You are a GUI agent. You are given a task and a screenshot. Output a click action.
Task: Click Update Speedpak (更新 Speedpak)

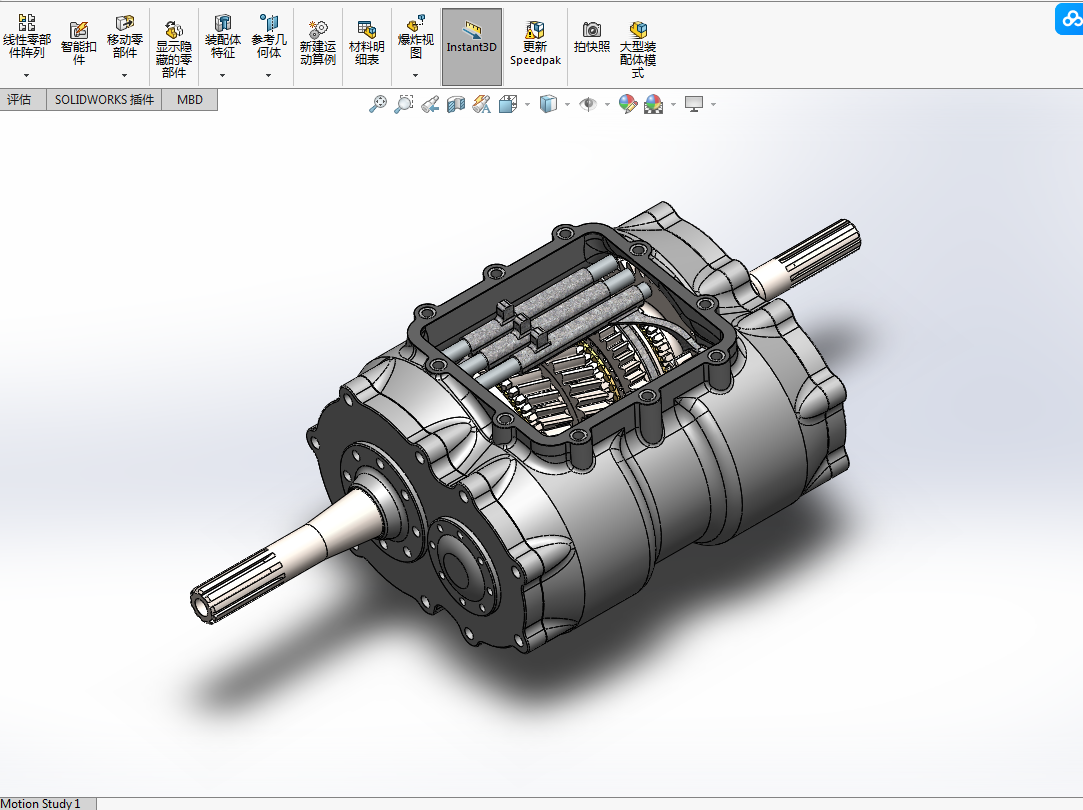pos(535,43)
